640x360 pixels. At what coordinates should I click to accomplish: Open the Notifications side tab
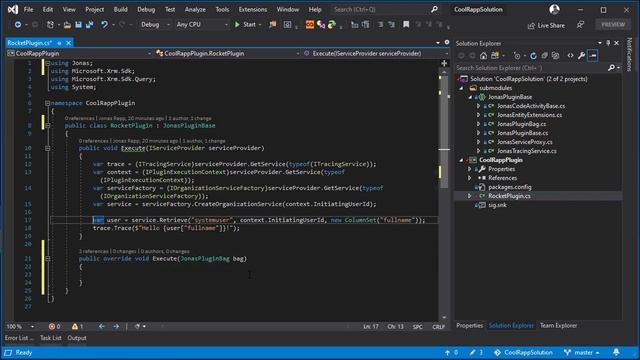pos(630,54)
